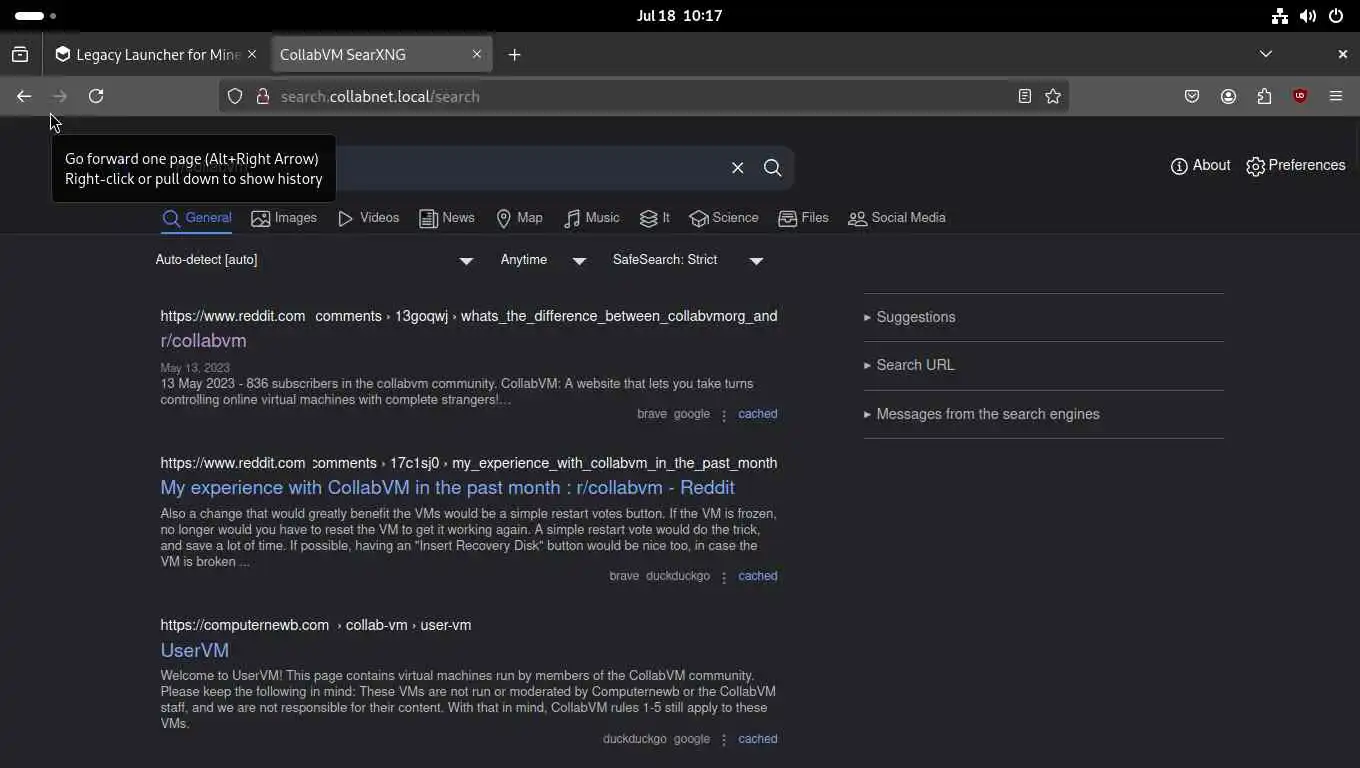Viewport: 1360px width, 768px height.
Task: Open the uBlock Origin extension icon
Action: [1300, 96]
